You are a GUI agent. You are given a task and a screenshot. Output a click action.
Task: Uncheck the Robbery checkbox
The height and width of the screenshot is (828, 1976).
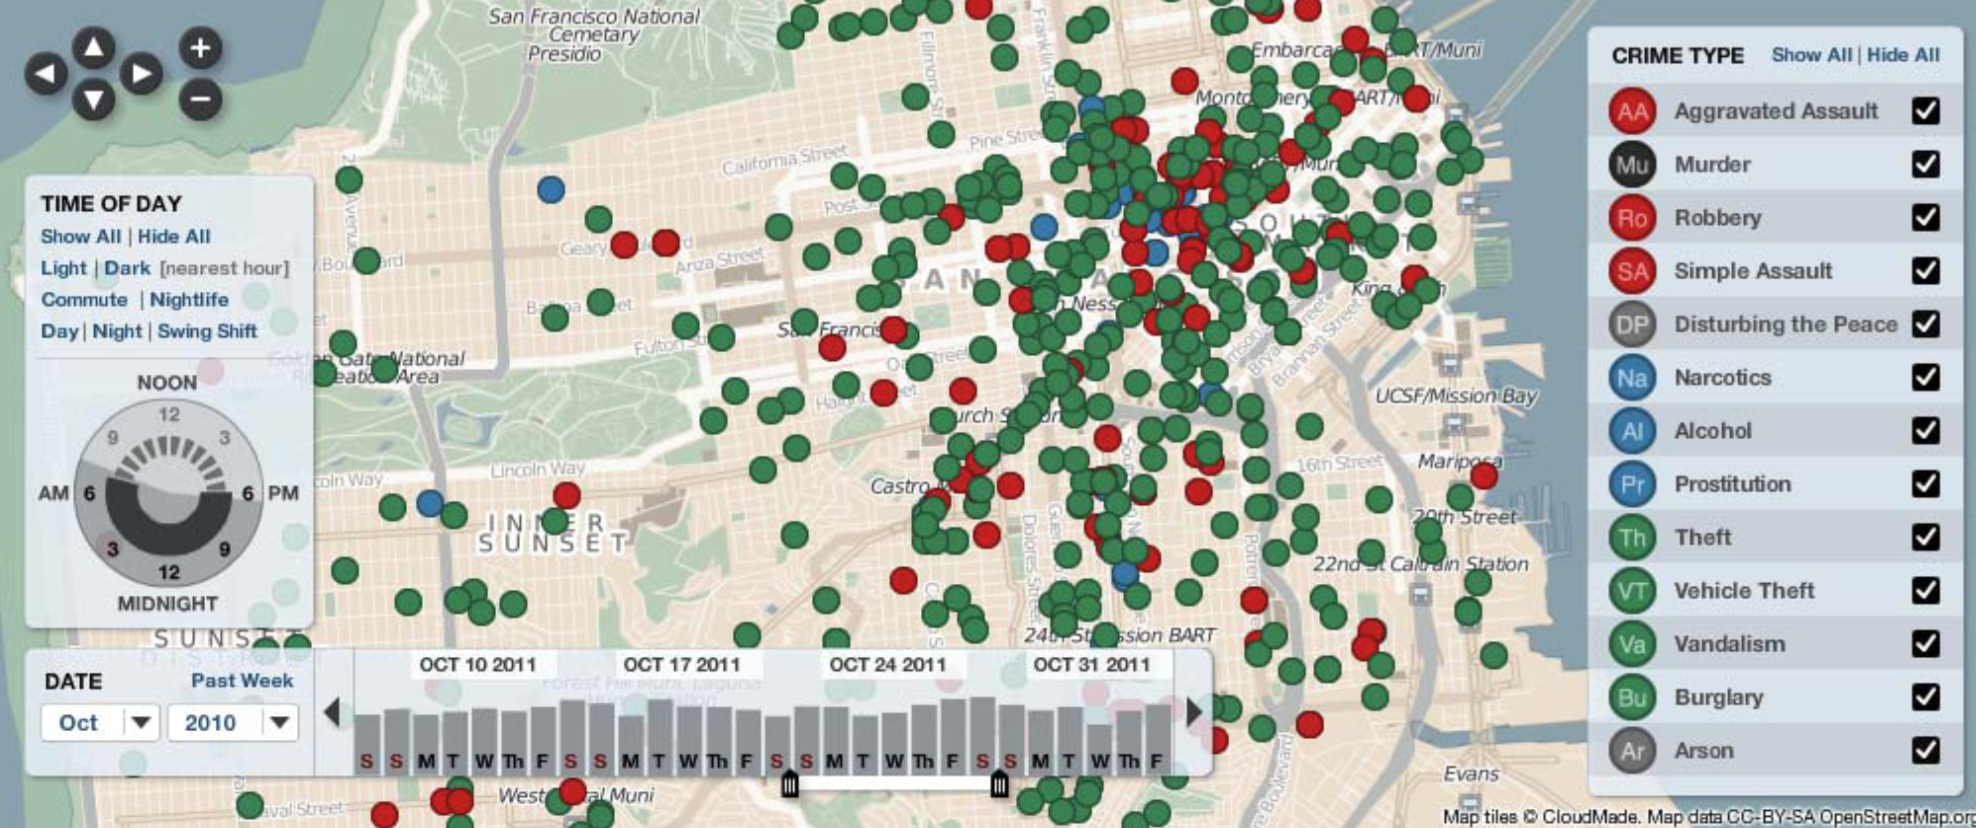coord(1925,217)
